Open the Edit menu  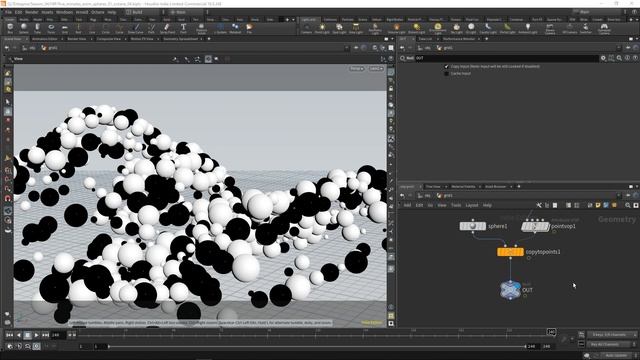[x=18, y=12]
